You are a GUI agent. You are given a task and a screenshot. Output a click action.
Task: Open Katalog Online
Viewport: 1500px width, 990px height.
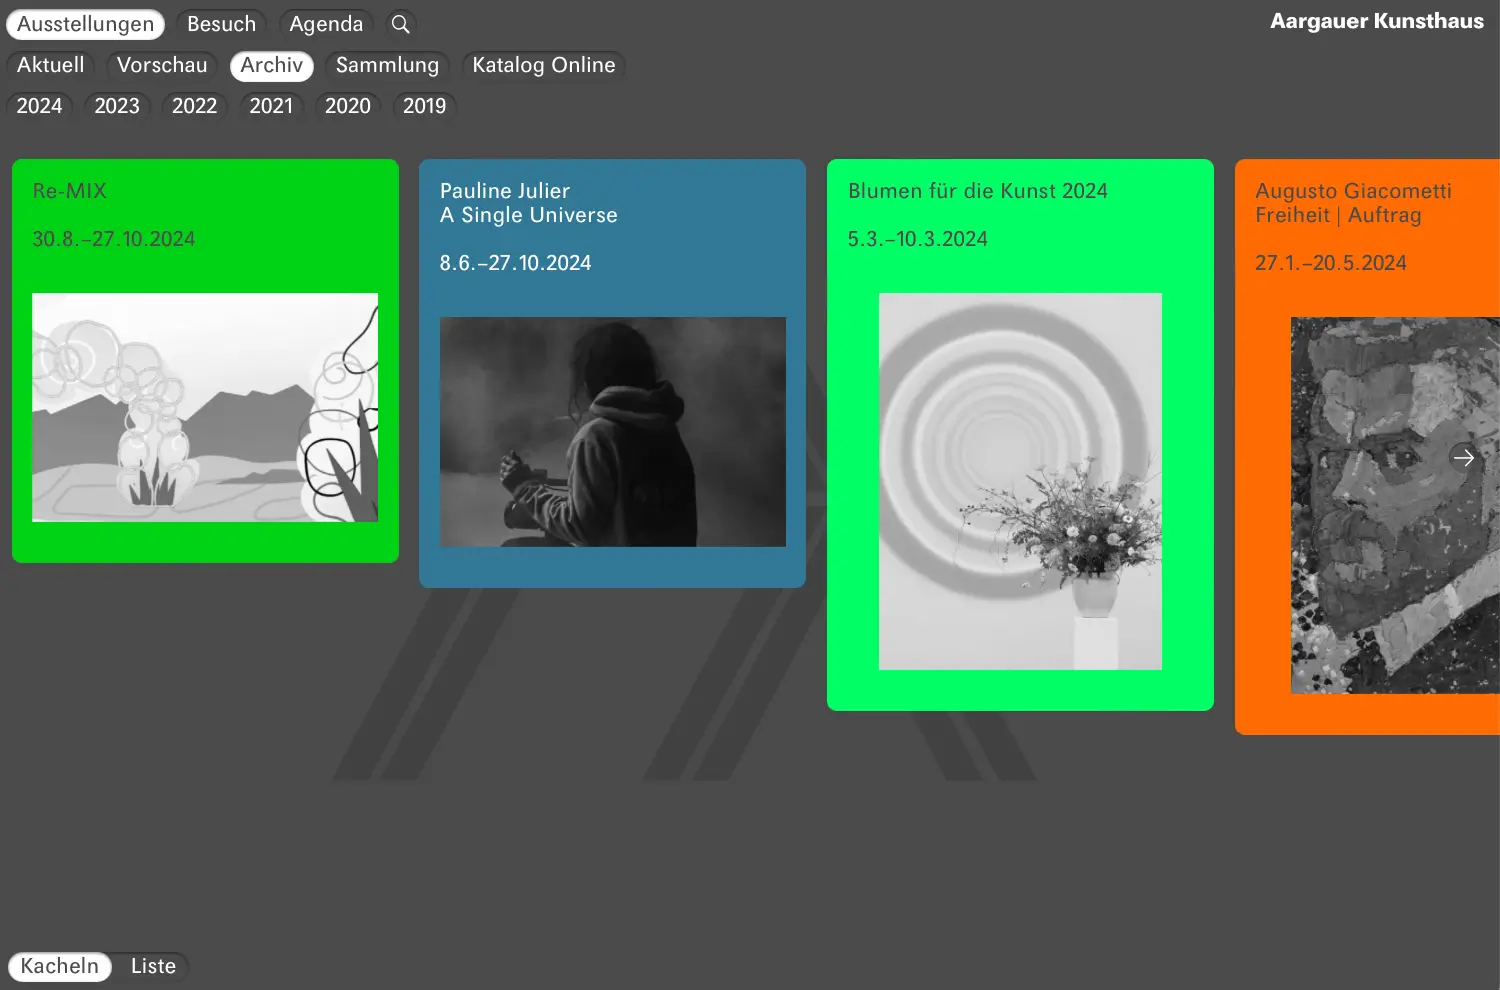[544, 65]
